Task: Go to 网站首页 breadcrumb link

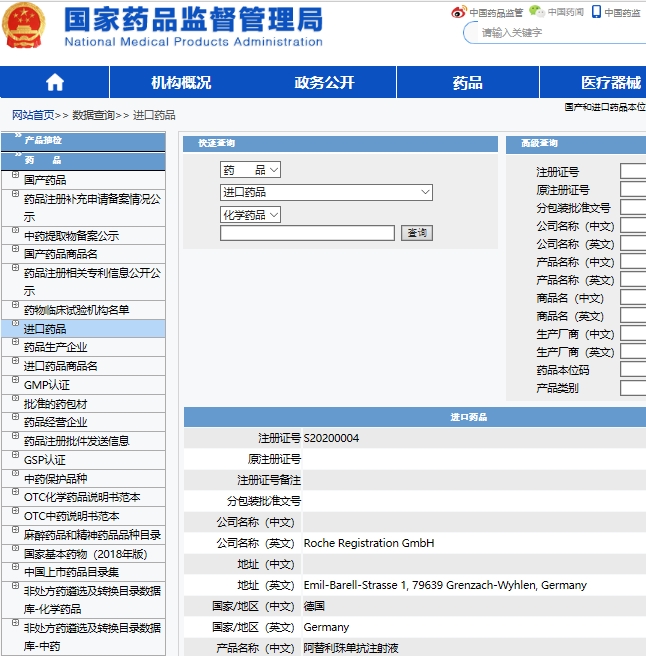Action: click(x=33, y=115)
